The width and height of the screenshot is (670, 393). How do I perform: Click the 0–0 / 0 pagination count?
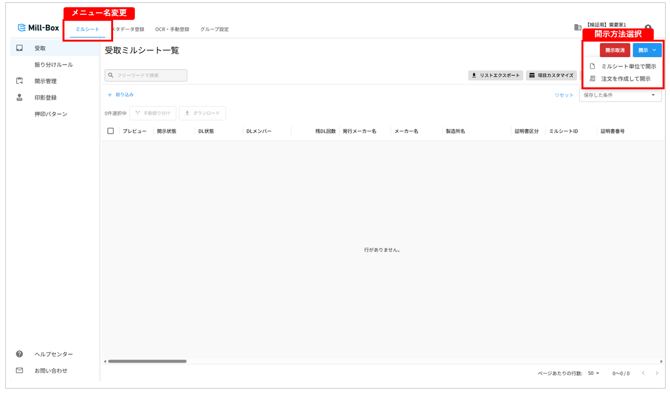click(621, 373)
